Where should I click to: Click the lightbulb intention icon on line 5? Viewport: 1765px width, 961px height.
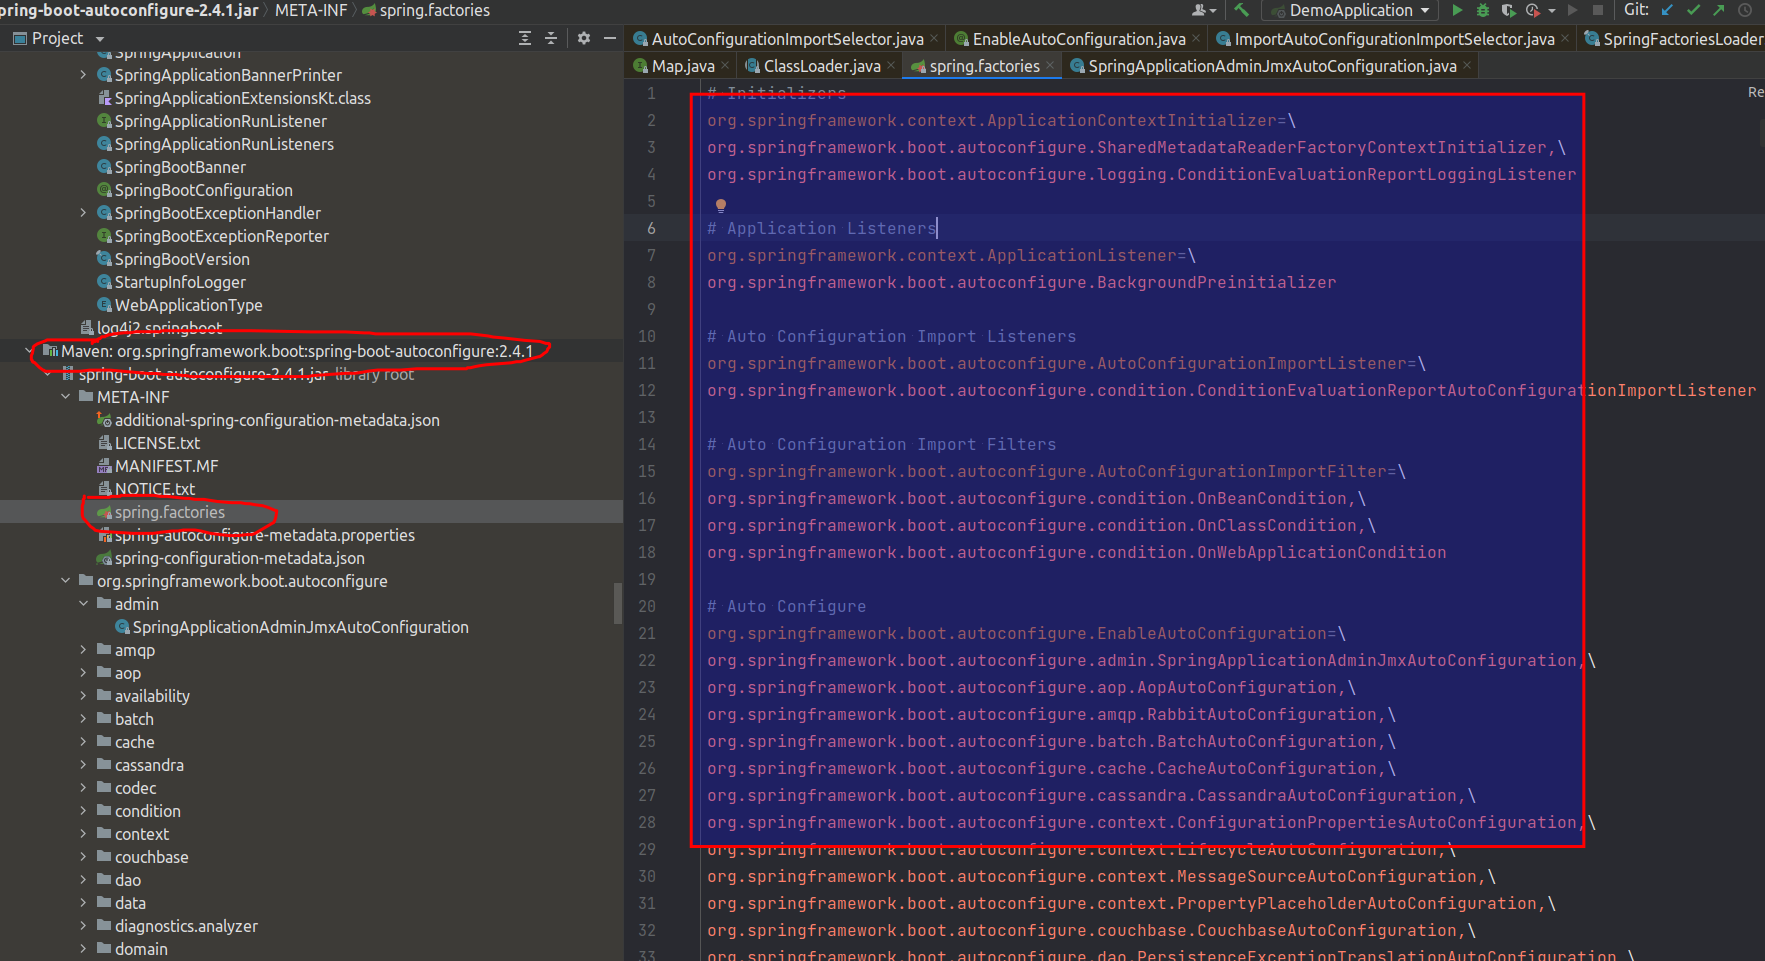(x=720, y=205)
